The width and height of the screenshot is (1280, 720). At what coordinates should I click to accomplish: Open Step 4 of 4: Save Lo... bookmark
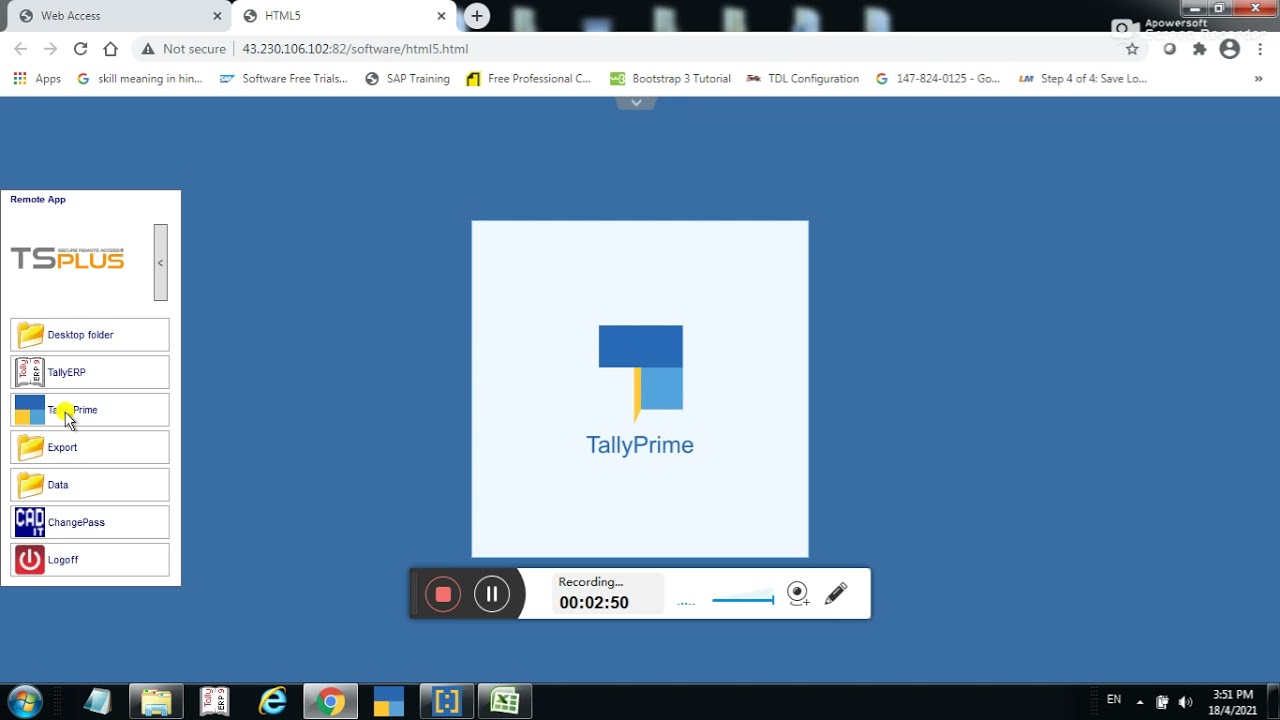(x=1082, y=79)
